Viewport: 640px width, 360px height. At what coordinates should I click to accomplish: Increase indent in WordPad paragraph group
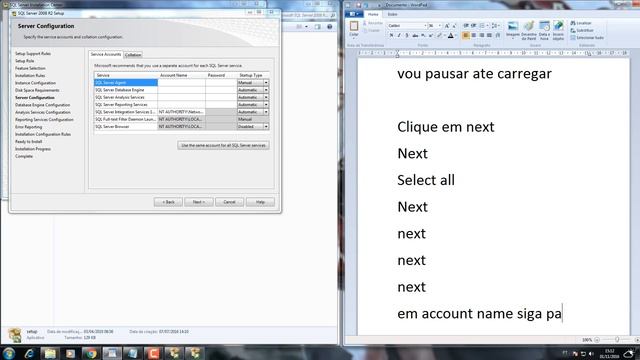pyautogui.click(x=473, y=26)
